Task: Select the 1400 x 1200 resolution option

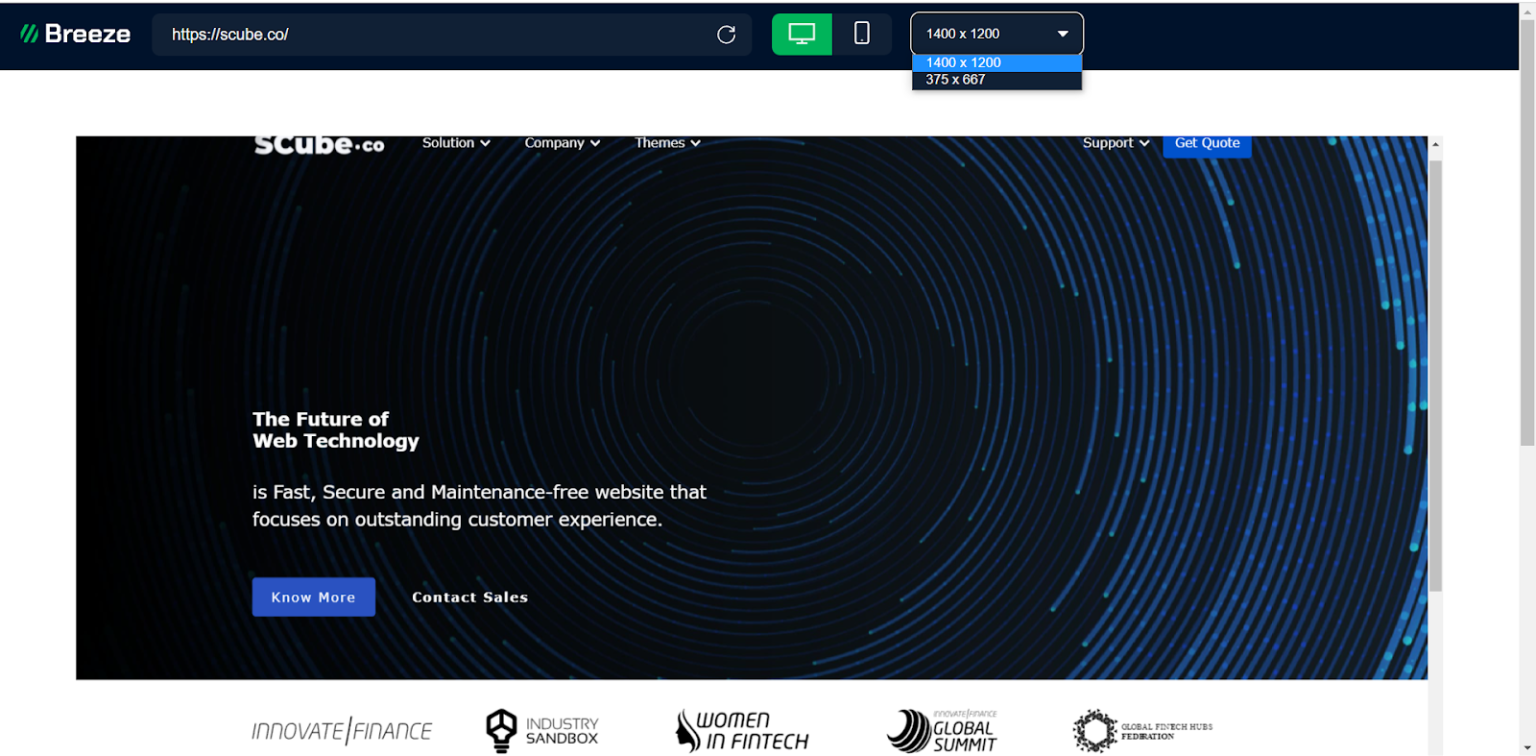Action: click(x=997, y=62)
